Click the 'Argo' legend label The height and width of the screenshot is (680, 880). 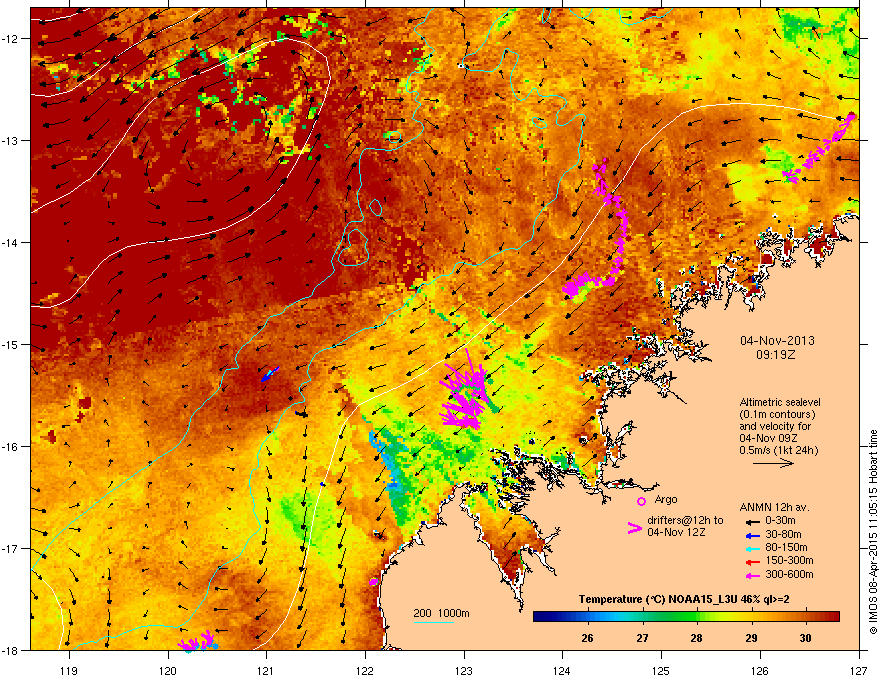click(x=666, y=499)
